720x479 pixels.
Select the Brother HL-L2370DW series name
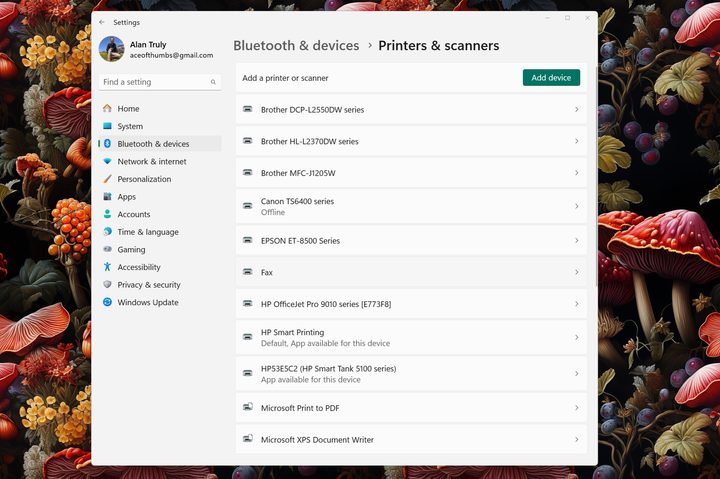coord(309,141)
